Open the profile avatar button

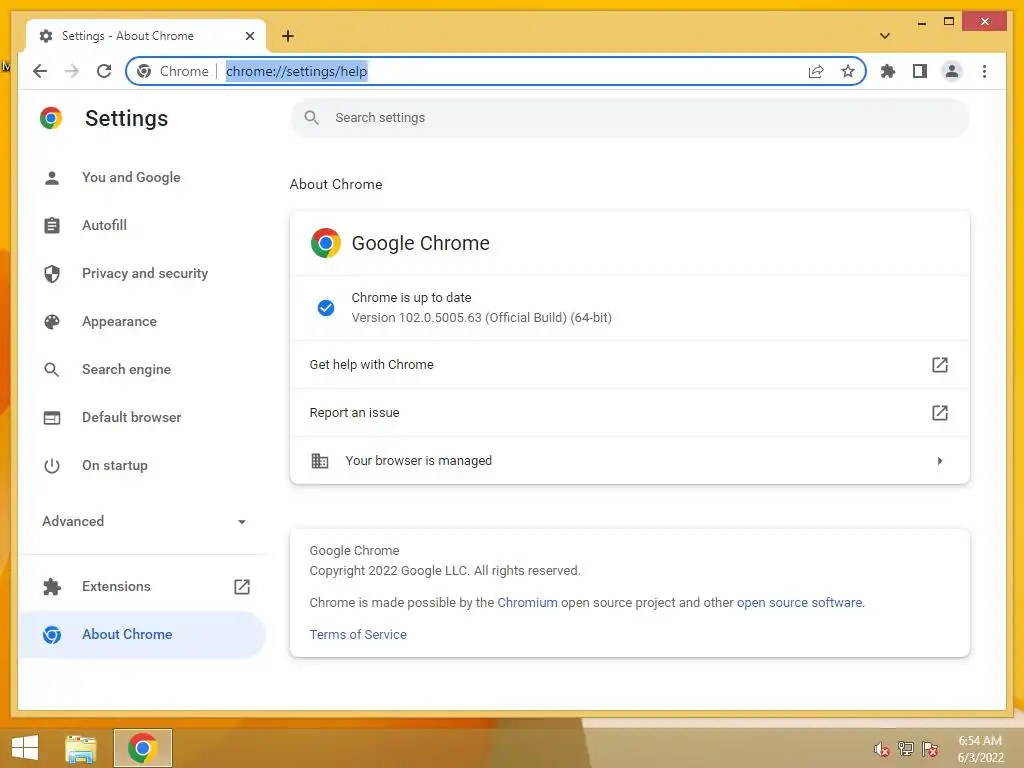click(952, 71)
